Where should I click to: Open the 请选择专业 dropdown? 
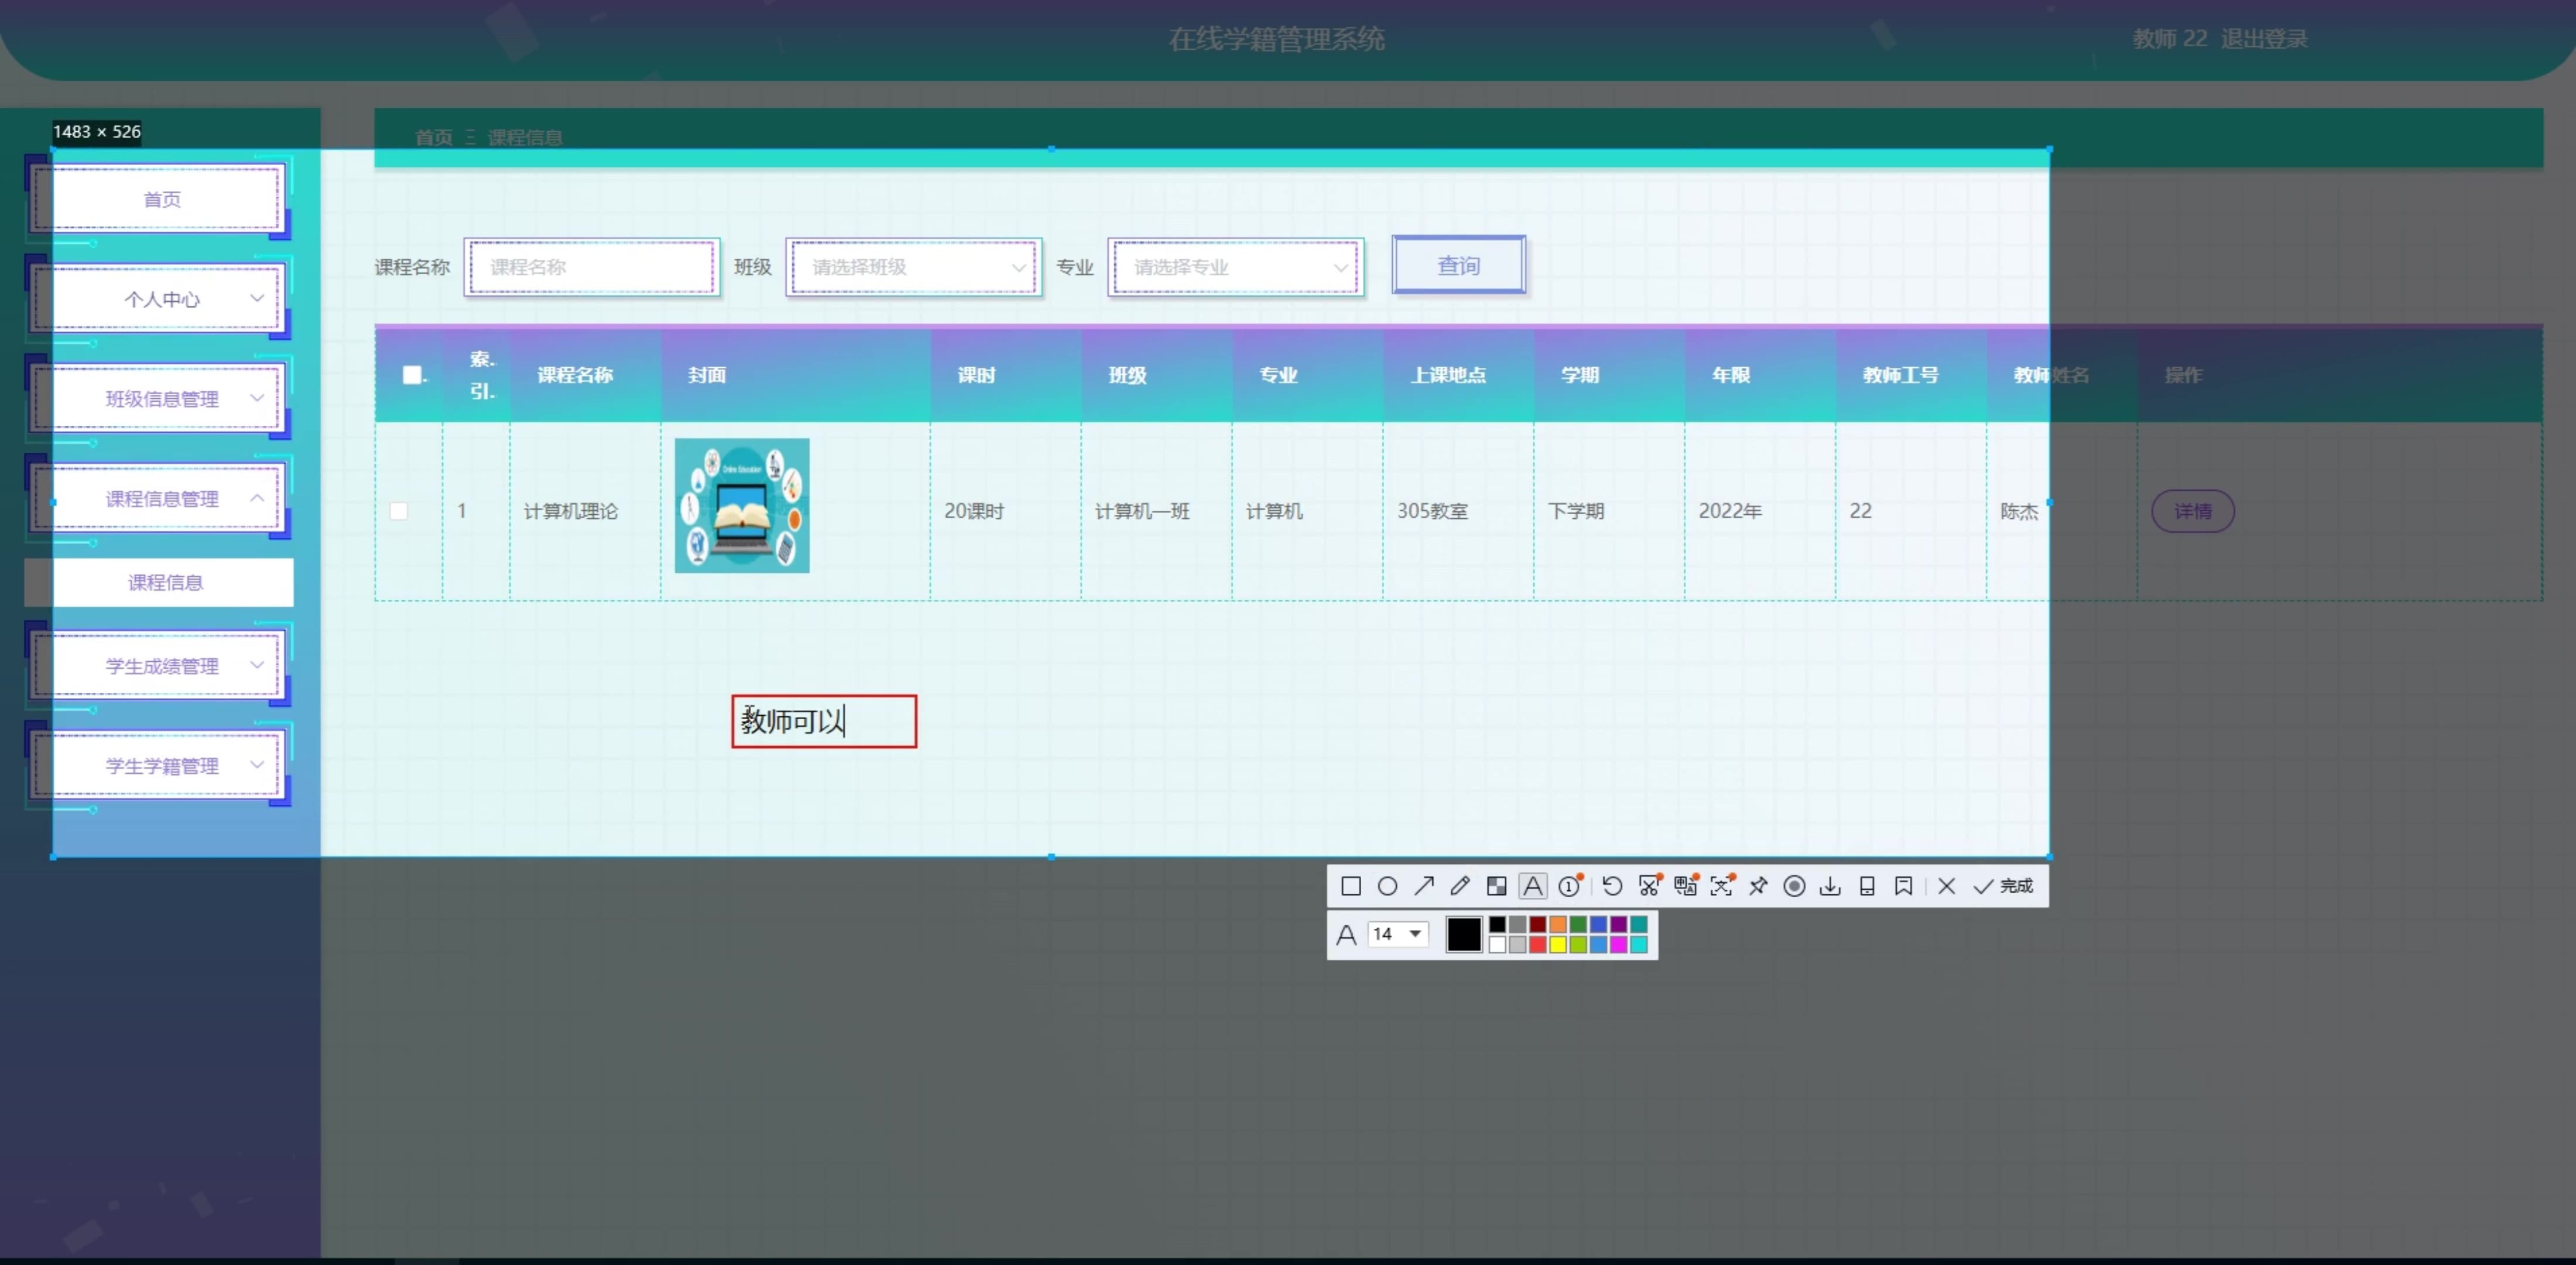click(x=1236, y=267)
